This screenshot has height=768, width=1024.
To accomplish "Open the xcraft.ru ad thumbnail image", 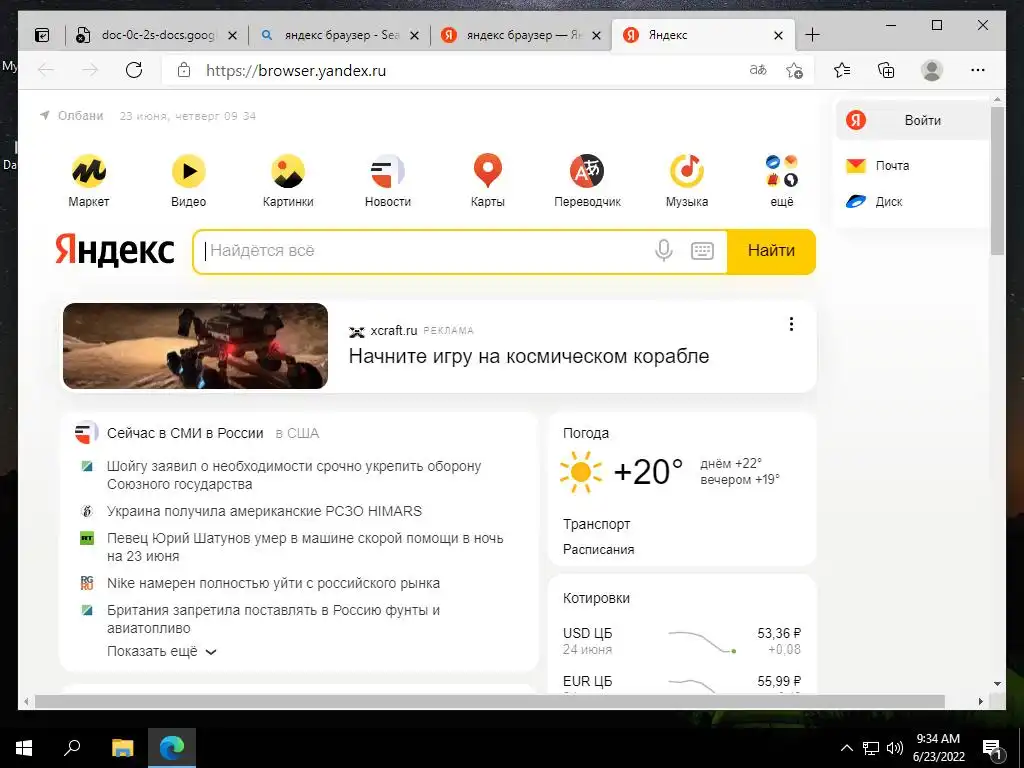I will [x=195, y=346].
